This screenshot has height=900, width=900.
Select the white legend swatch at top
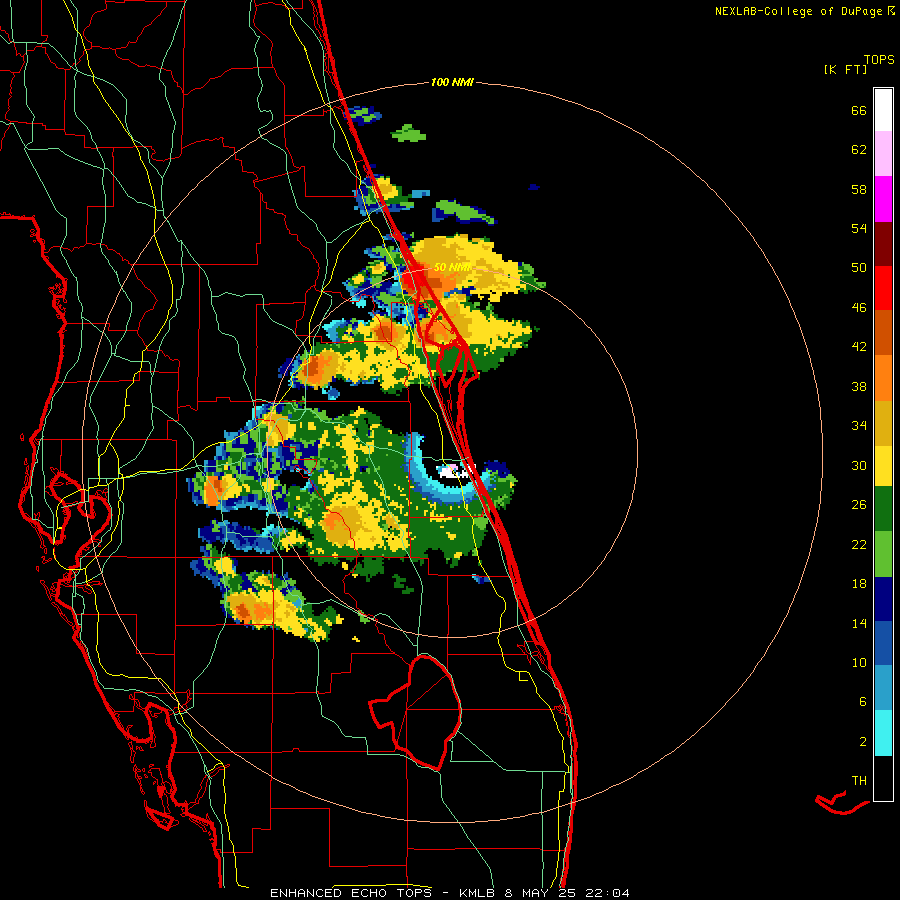coord(883,110)
